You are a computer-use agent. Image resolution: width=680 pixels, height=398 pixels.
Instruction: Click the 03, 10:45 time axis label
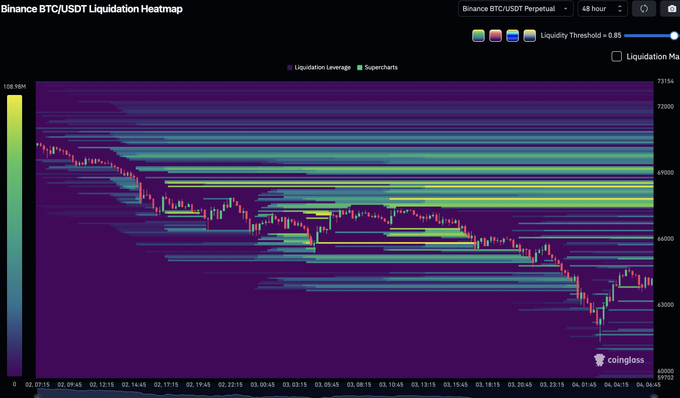pos(391,385)
